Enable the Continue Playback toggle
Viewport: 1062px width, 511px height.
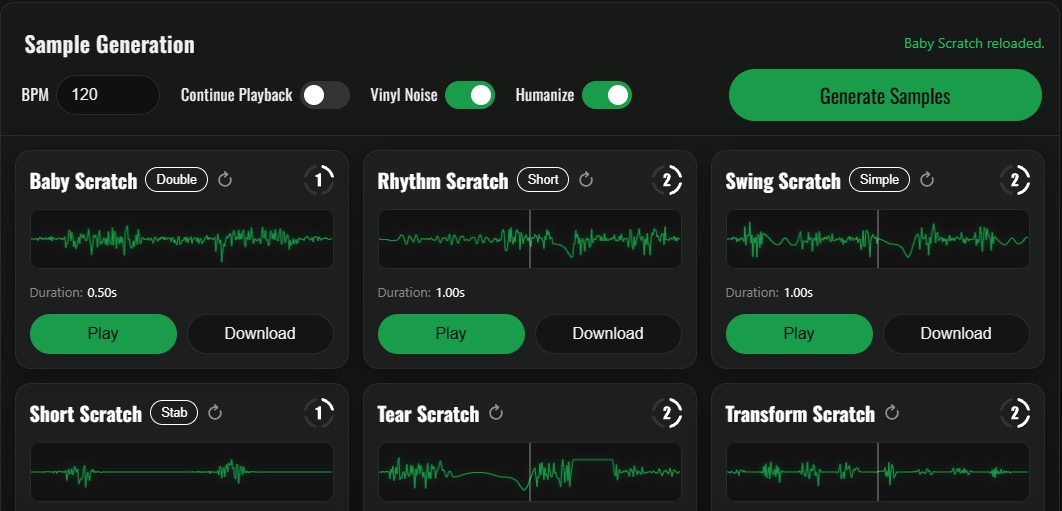click(x=325, y=95)
